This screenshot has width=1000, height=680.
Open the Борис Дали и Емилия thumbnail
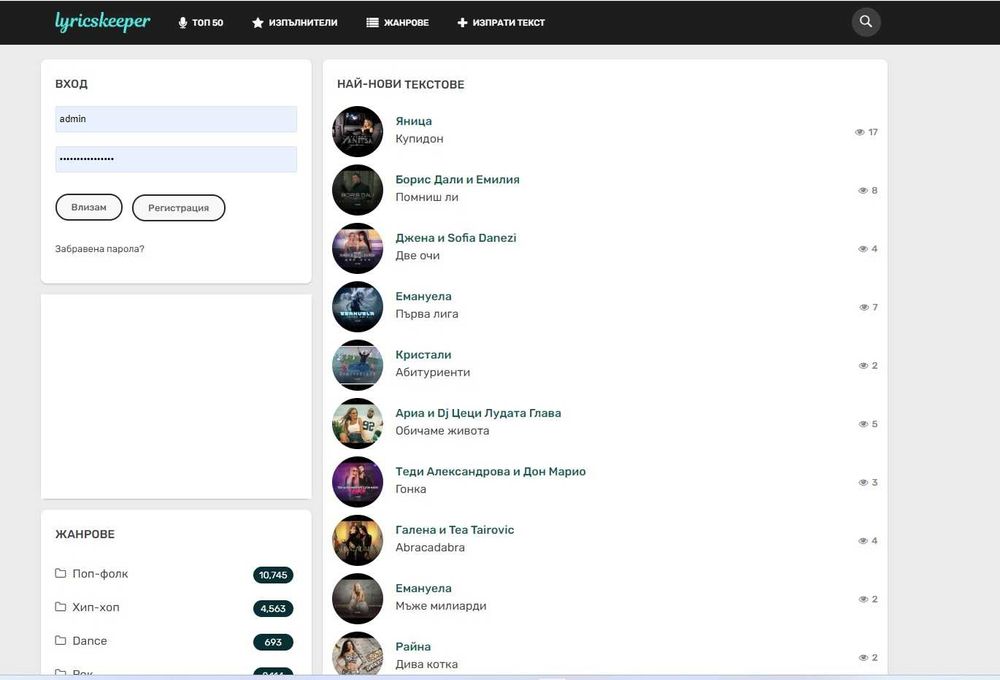click(358, 190)
